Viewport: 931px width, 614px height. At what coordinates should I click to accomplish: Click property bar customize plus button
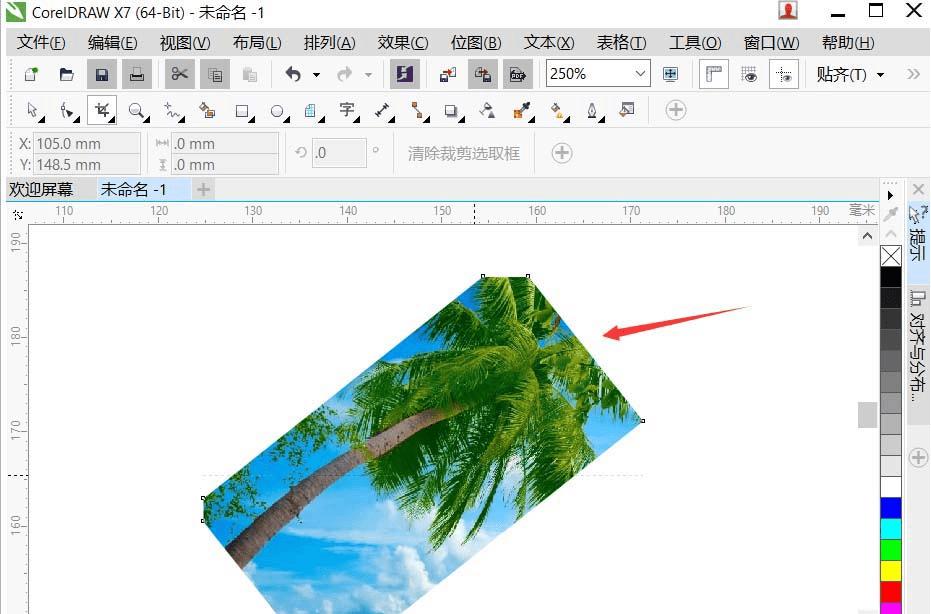tap(562, 153)
